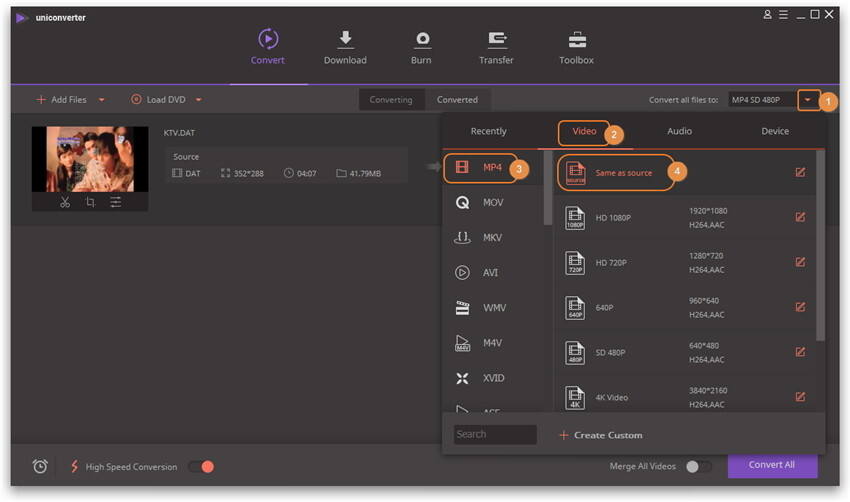The width and height of the screenshot is (850, 502).
Task: Select the WMV format
Action: [x=493, y=308]
